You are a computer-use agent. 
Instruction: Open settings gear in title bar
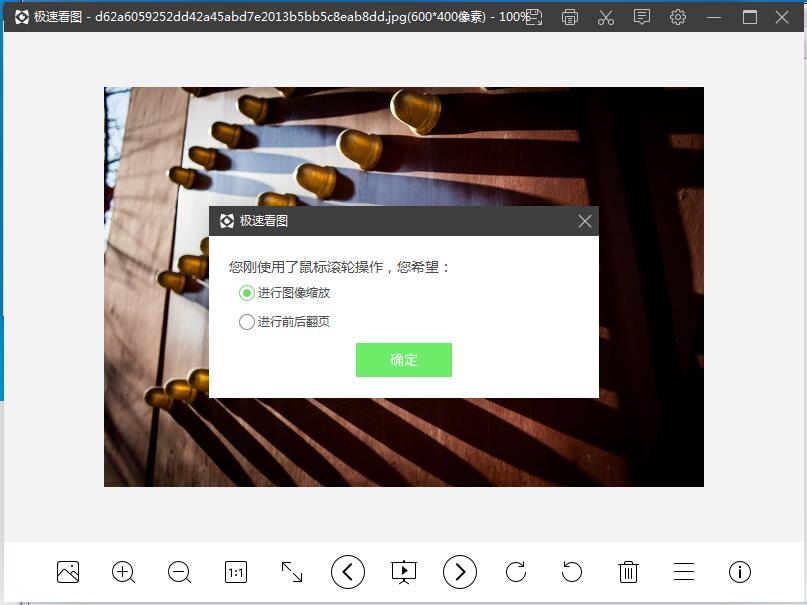(678, 17)
